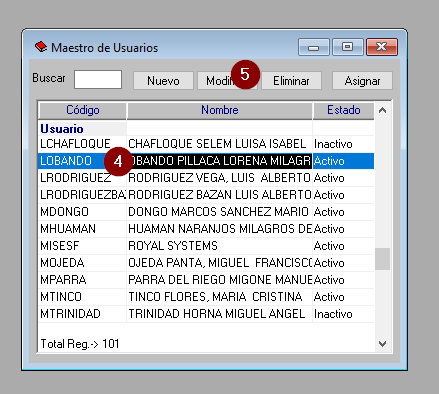Select the MISESF user code
This screenshot has height=394, width=439.
tap(60, 246)
